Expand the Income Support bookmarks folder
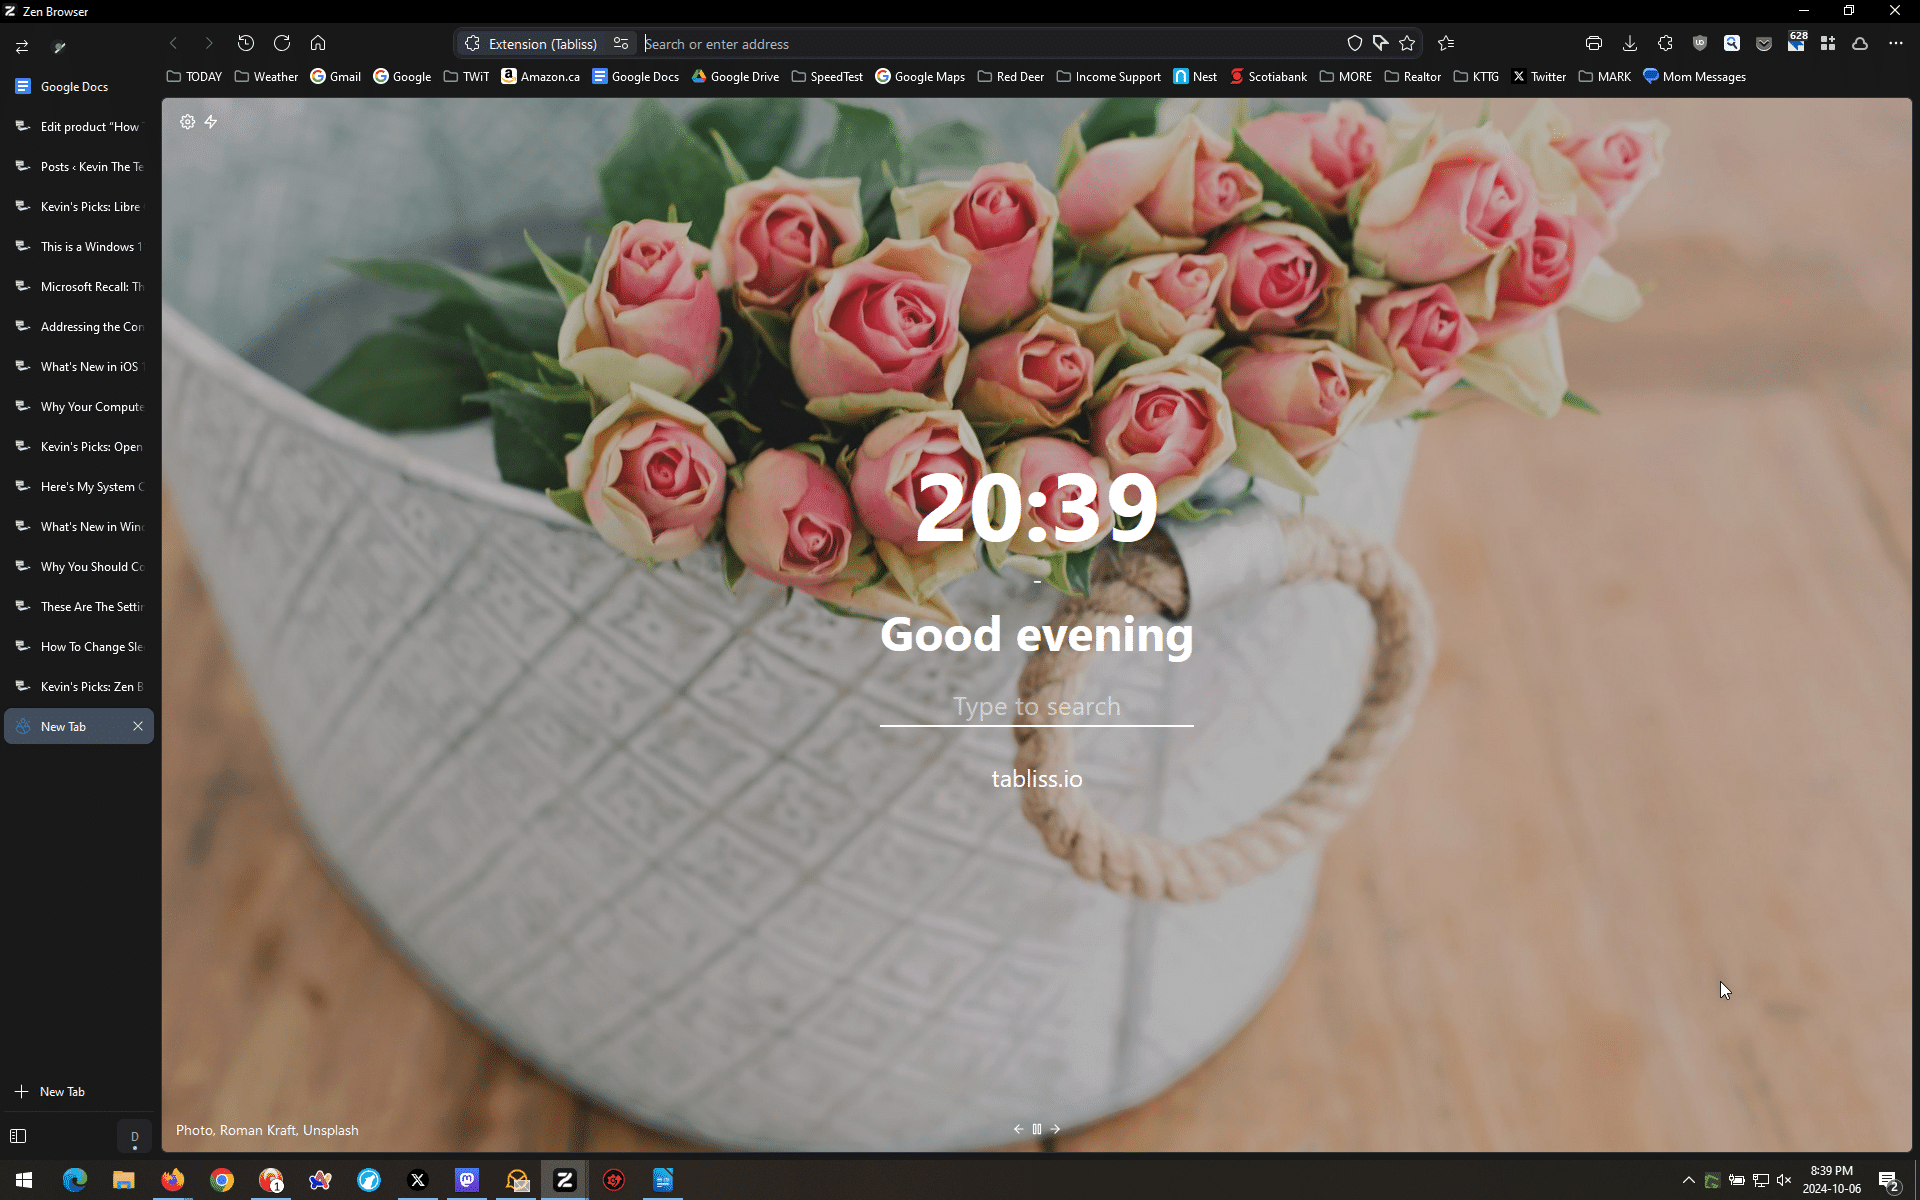 (x=1108, y=77)
